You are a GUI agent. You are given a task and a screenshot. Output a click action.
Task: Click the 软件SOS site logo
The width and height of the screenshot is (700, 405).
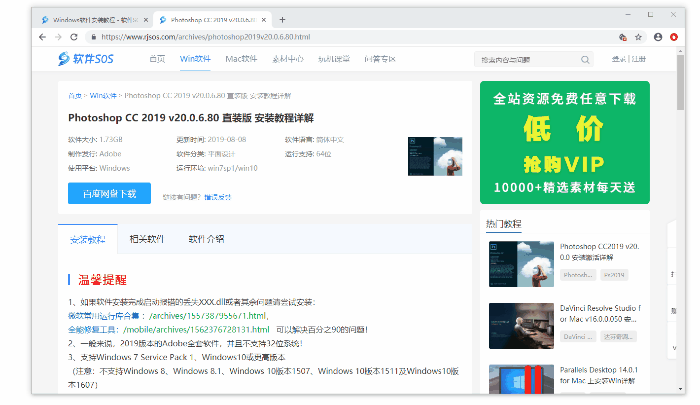click(x=86, y=58)
